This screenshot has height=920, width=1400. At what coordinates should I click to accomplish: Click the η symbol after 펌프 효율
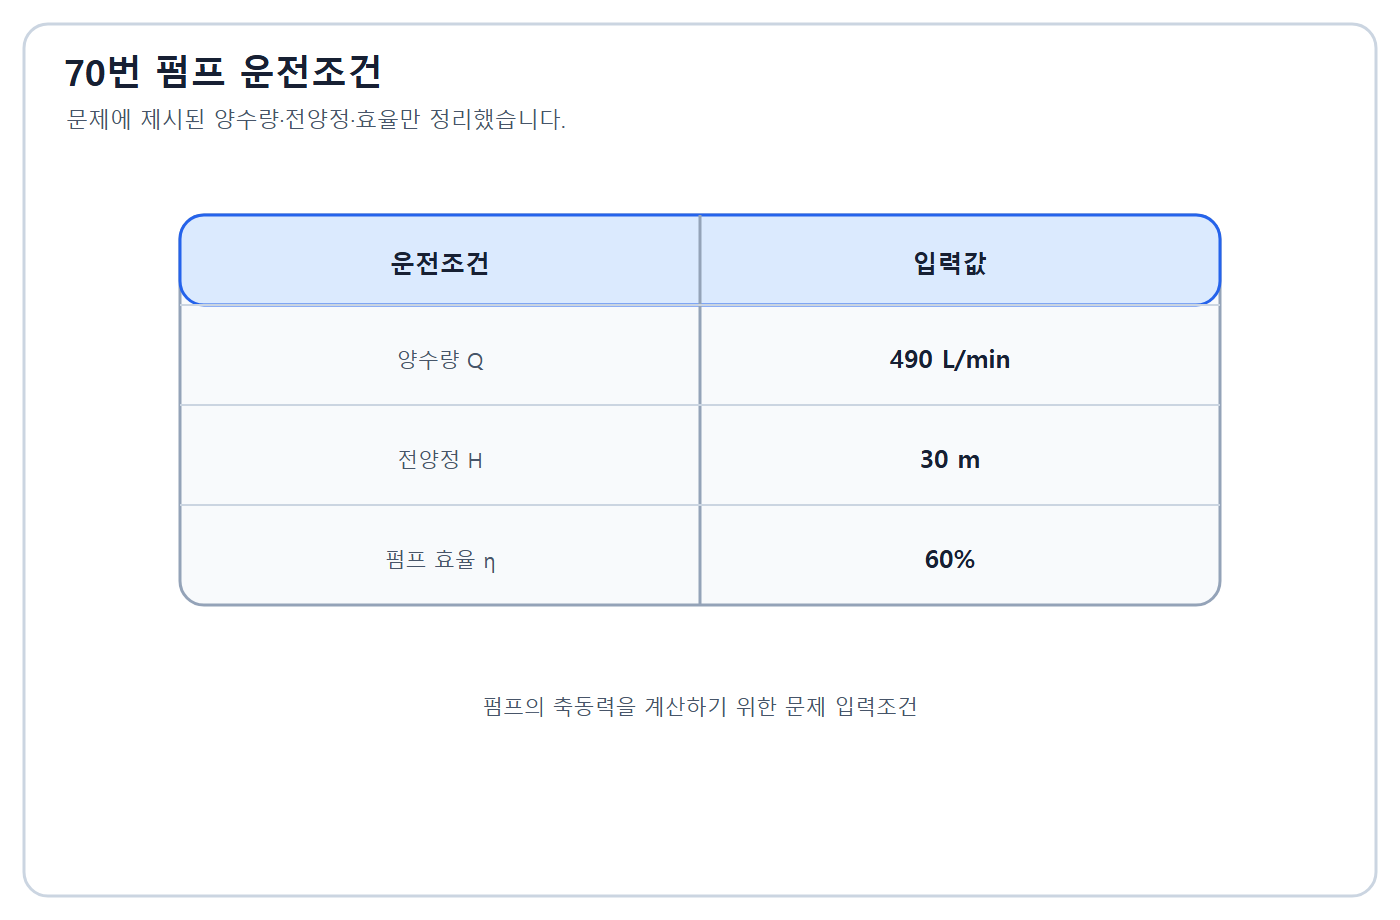[489, 562]
